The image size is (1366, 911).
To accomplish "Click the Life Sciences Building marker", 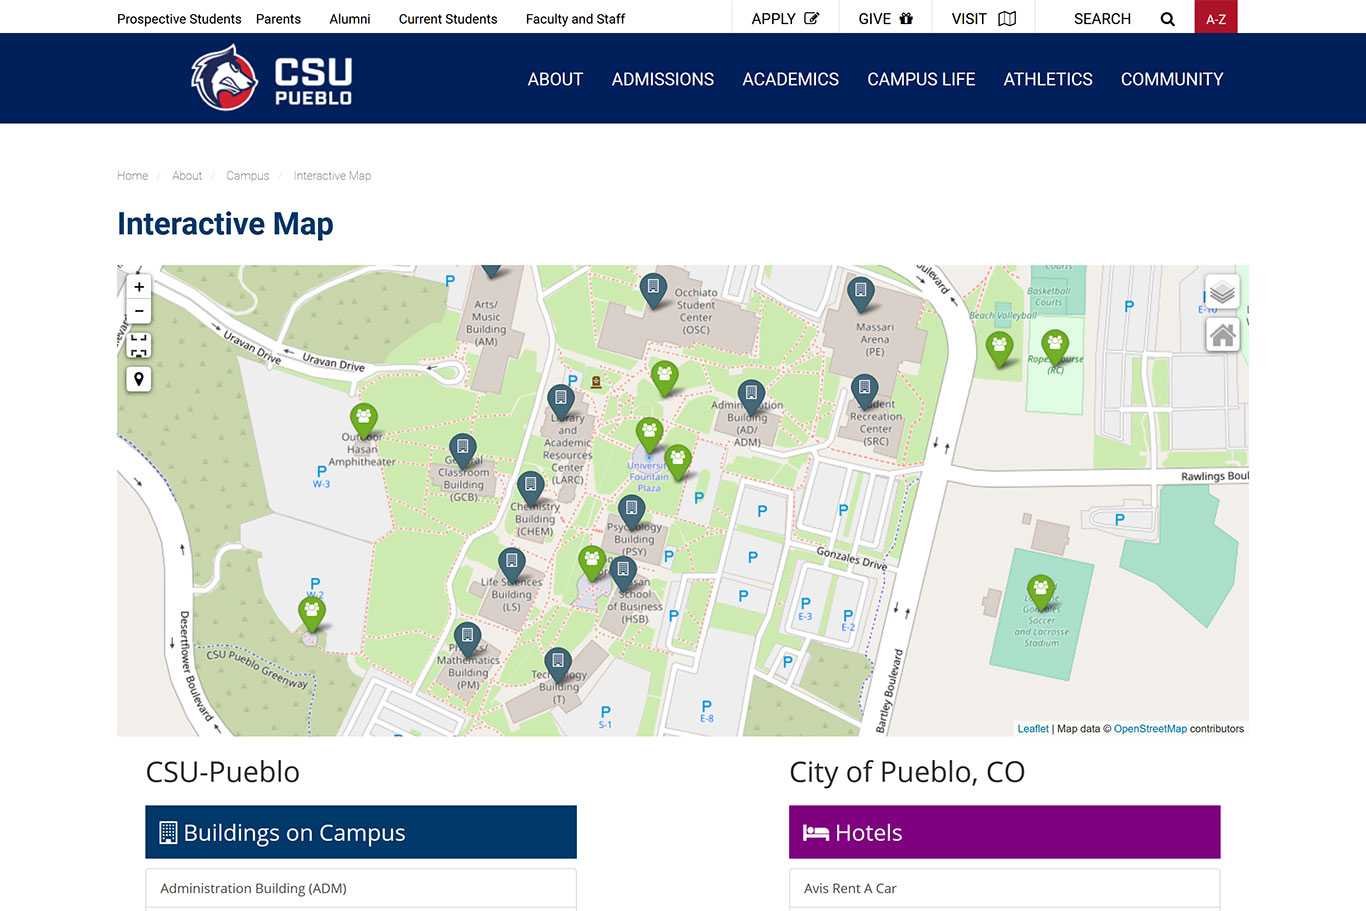I will [512, 565].
